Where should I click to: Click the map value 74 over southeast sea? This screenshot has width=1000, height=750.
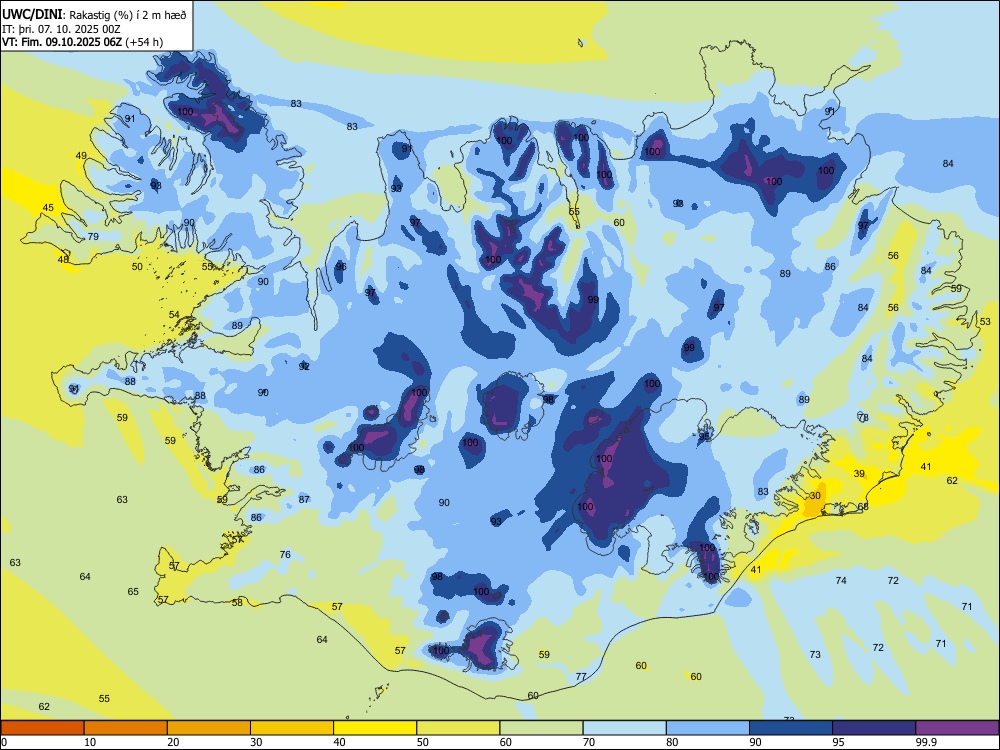click(x=841, y=580)
